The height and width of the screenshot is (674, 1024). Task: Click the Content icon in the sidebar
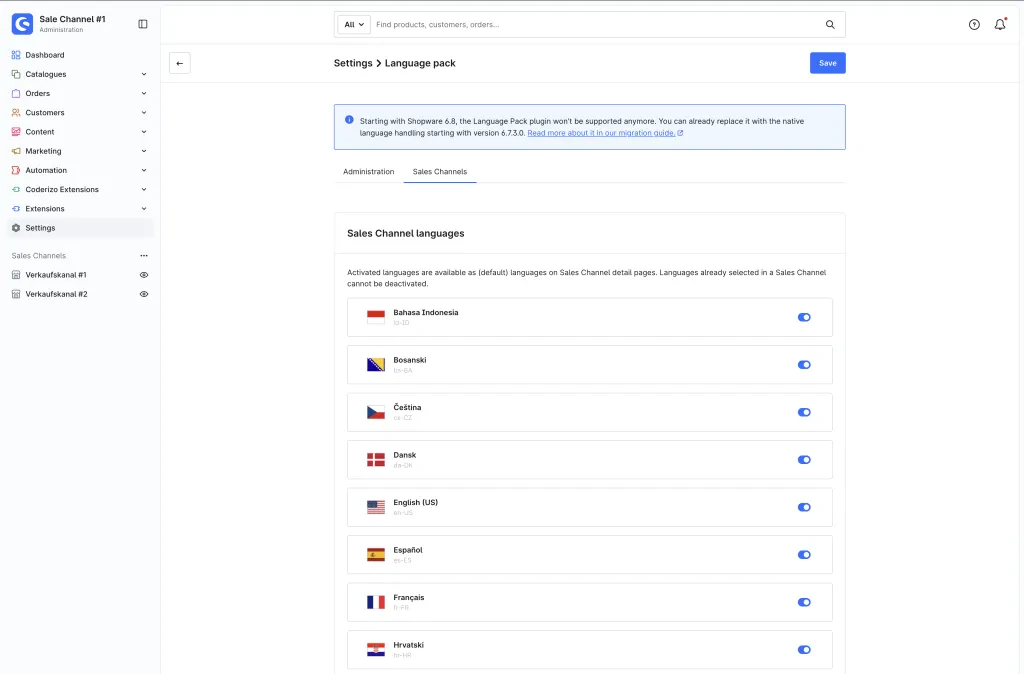tap(16, 132)
